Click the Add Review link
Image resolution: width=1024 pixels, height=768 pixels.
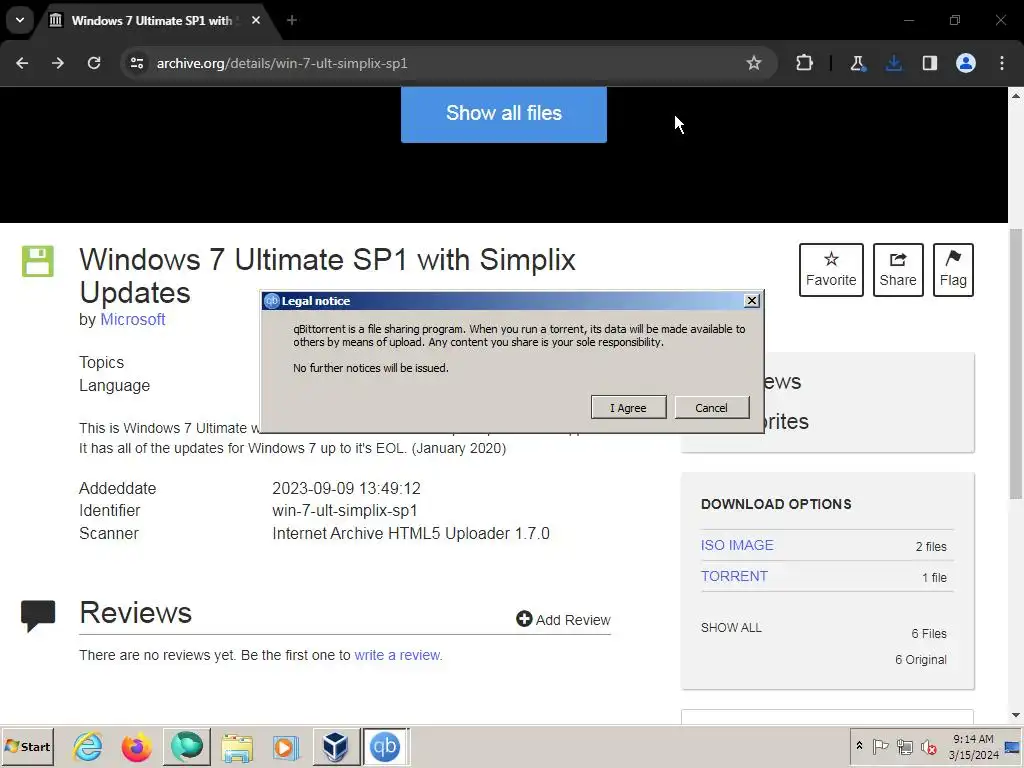point(563,619)
